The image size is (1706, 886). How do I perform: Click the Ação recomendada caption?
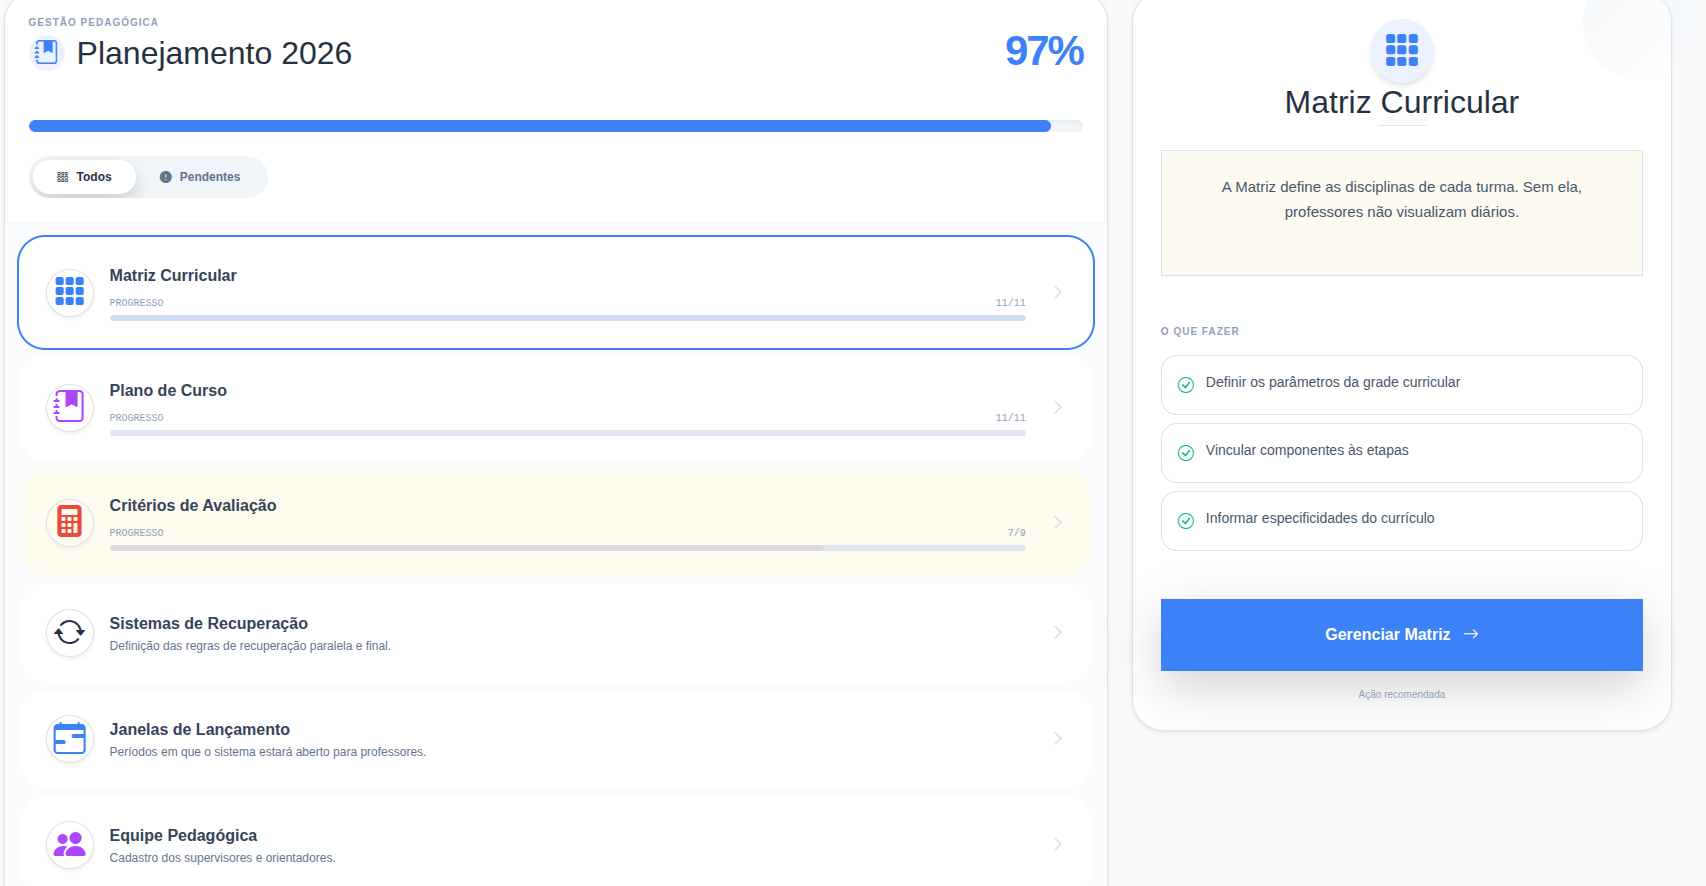coord(1401,694)
